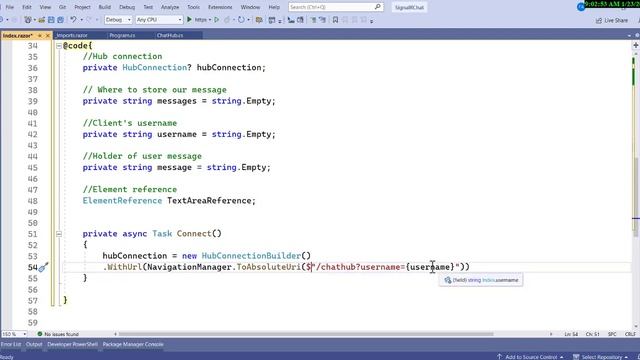Image resolution: width=640 pixels, height=360 pixels.
Task: Collapse the Connect() method outlining toggle
Action: [59, 234]
